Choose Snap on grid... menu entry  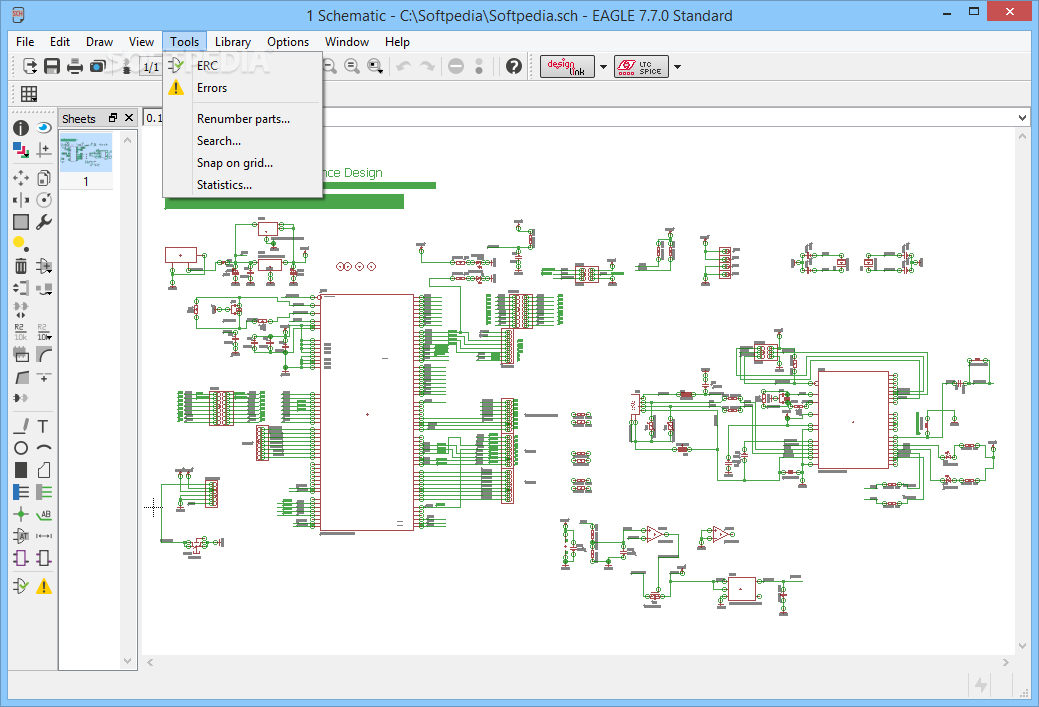[243, 162]
